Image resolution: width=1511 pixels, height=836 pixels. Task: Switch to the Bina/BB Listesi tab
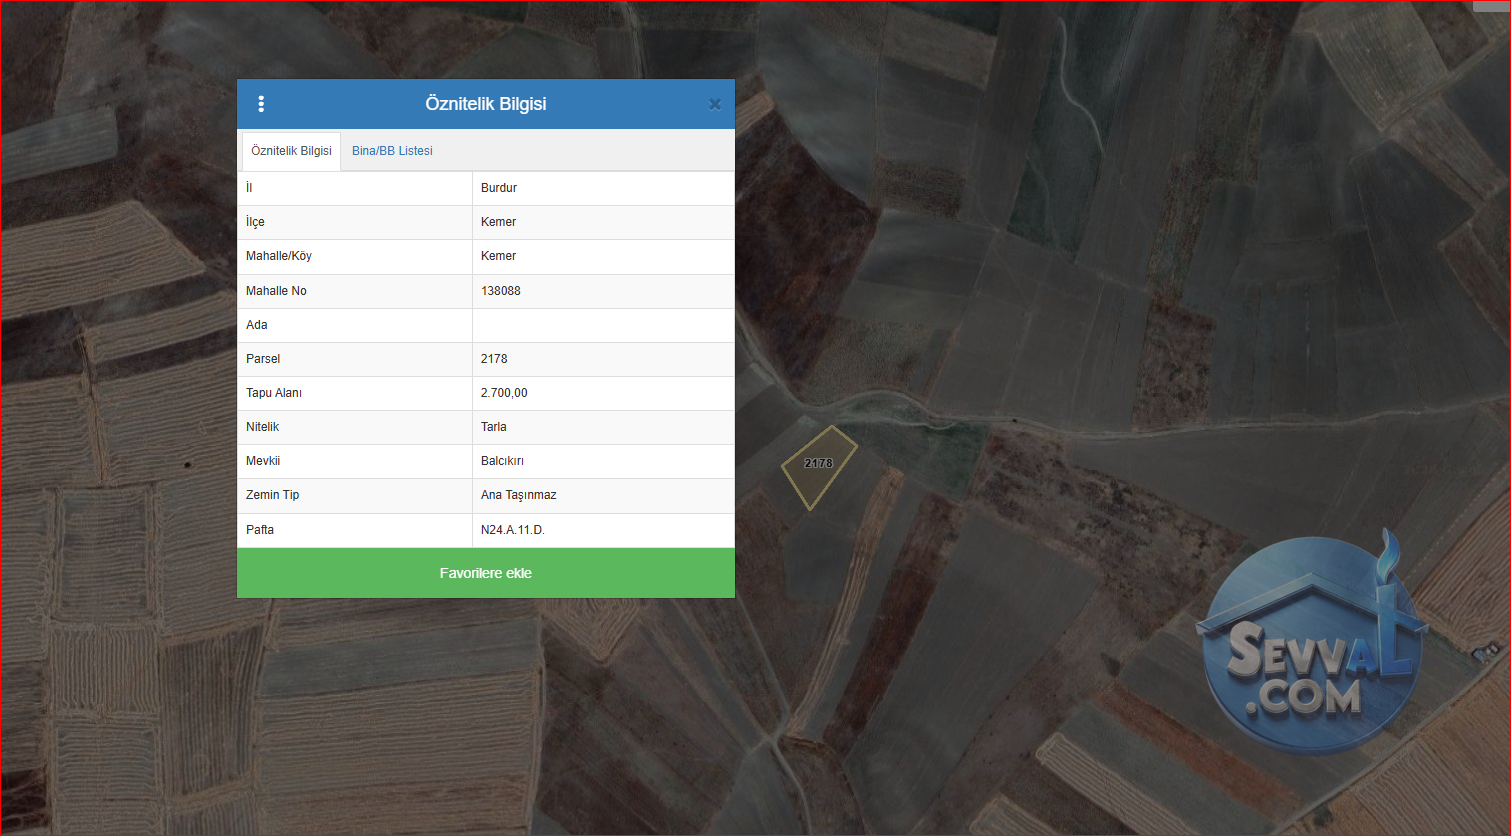tap(392, 151)
